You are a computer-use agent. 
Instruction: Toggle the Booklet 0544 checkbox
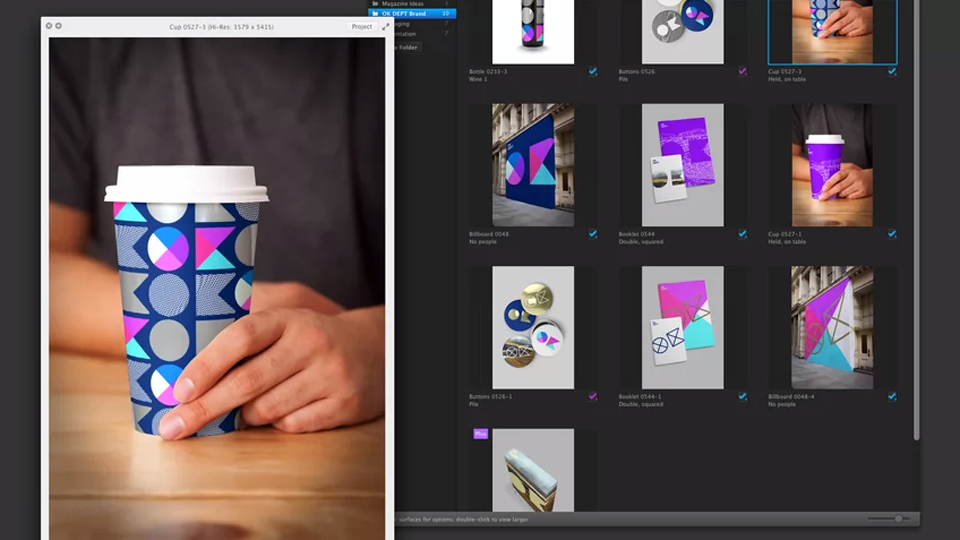(x=742, y=234)
